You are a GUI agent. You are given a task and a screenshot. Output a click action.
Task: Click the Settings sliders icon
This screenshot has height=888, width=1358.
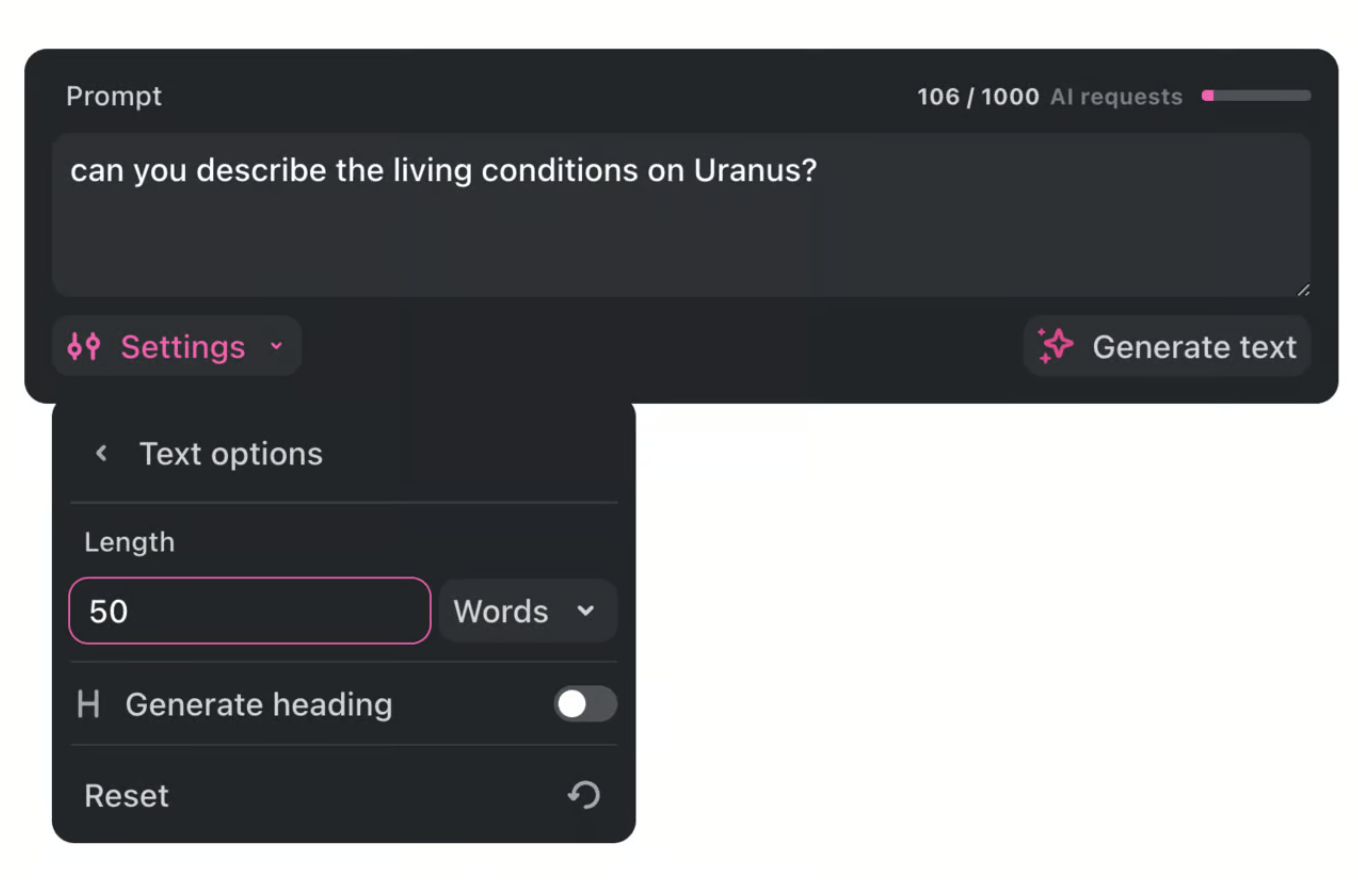tap(83, 347)
